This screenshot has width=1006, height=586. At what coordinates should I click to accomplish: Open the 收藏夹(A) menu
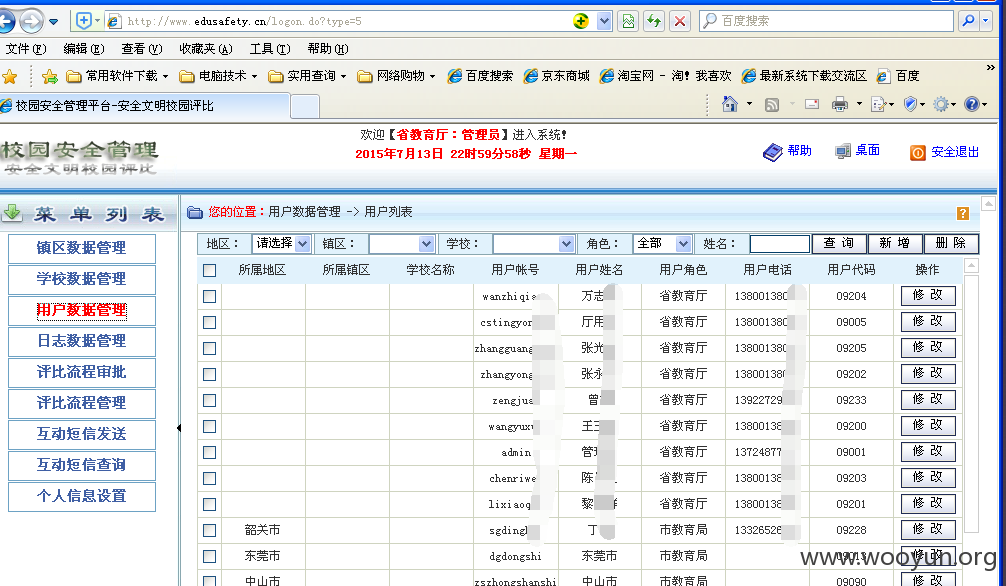click(x=206, y=49)
